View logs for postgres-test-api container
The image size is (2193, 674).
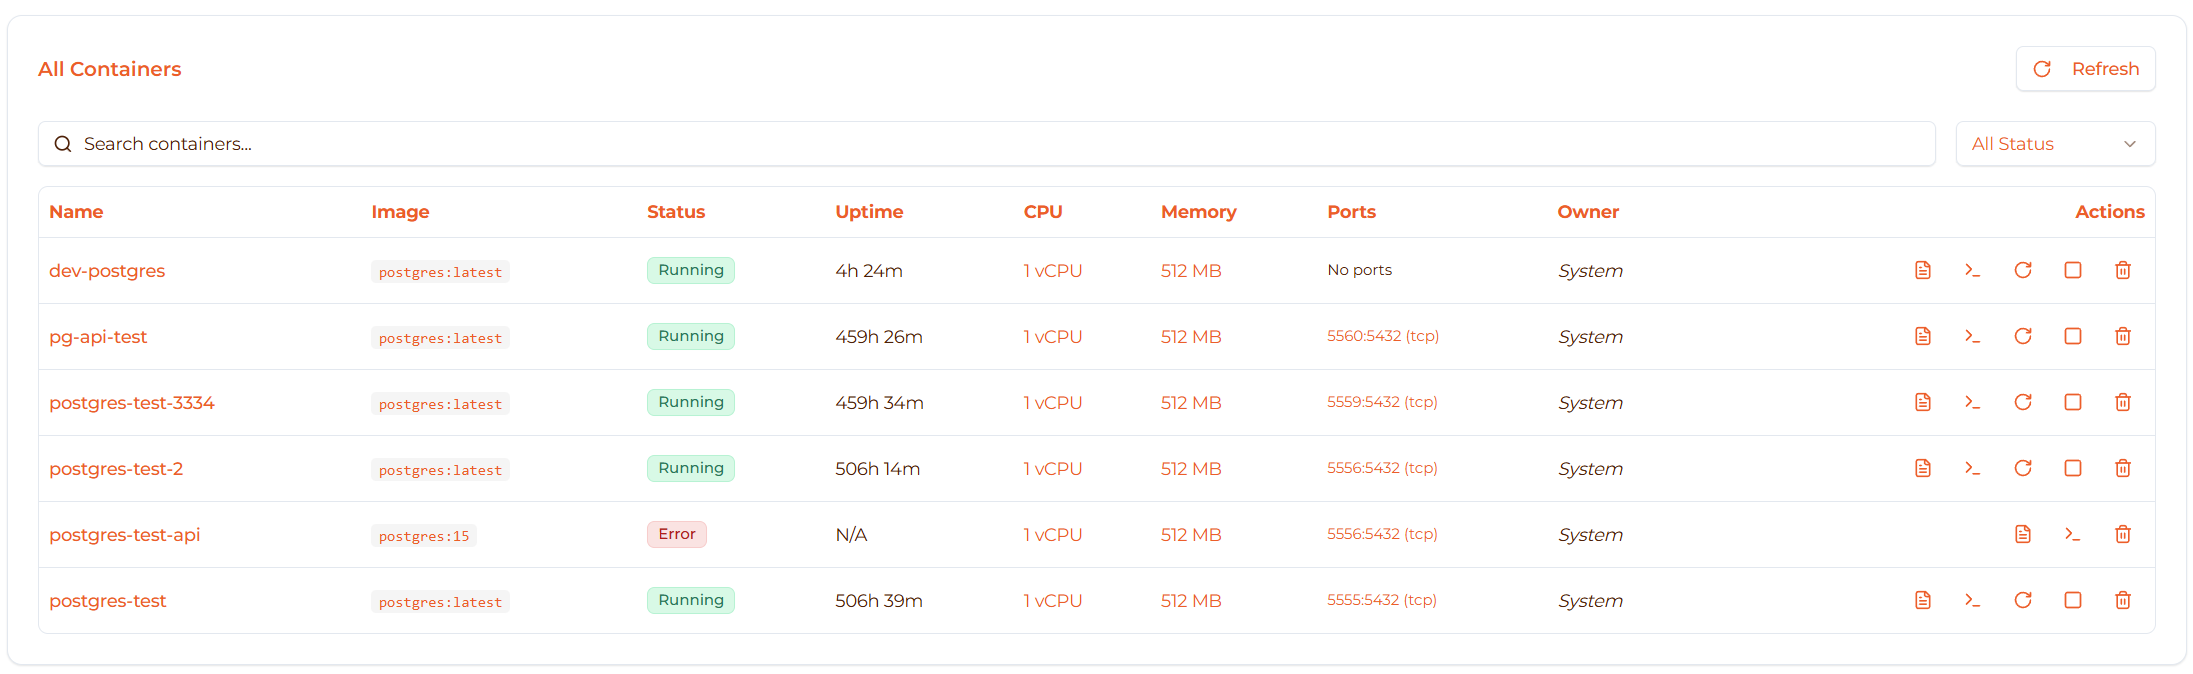click(x=2022, y=534)
